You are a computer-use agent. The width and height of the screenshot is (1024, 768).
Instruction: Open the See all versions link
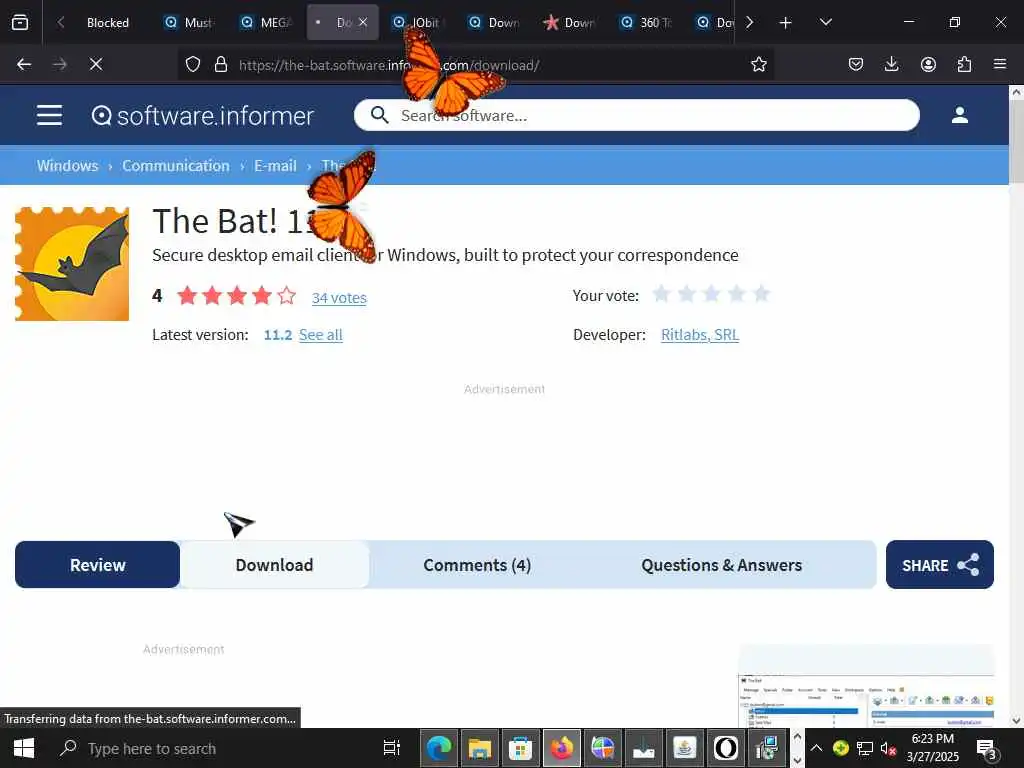[x=321, y=335]
